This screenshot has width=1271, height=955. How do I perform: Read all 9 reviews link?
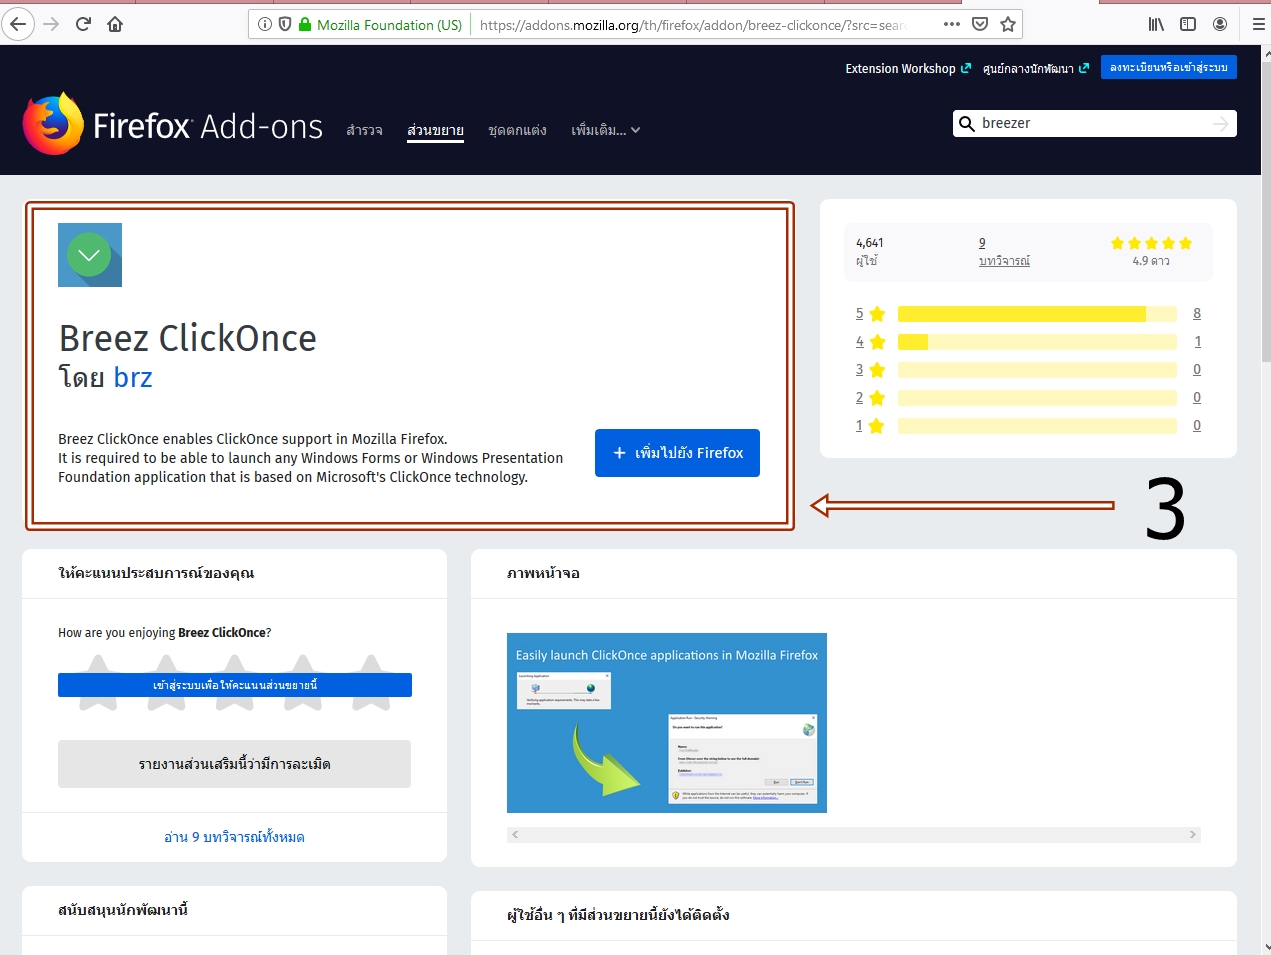coord(234,837)
